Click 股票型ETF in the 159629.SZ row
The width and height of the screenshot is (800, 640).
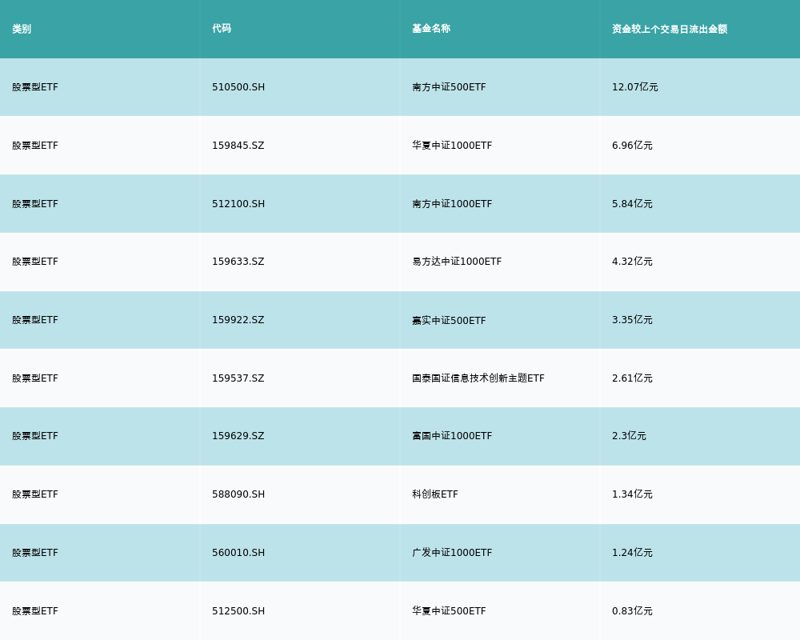coord(35,436)
